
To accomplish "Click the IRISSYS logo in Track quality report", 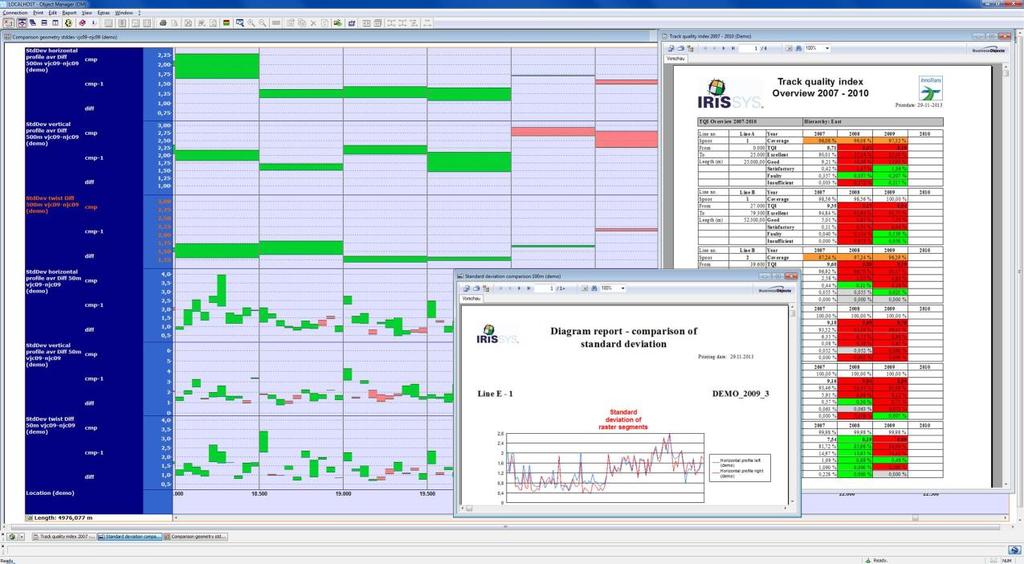I will pyautogui.click(x=729, y=95).
